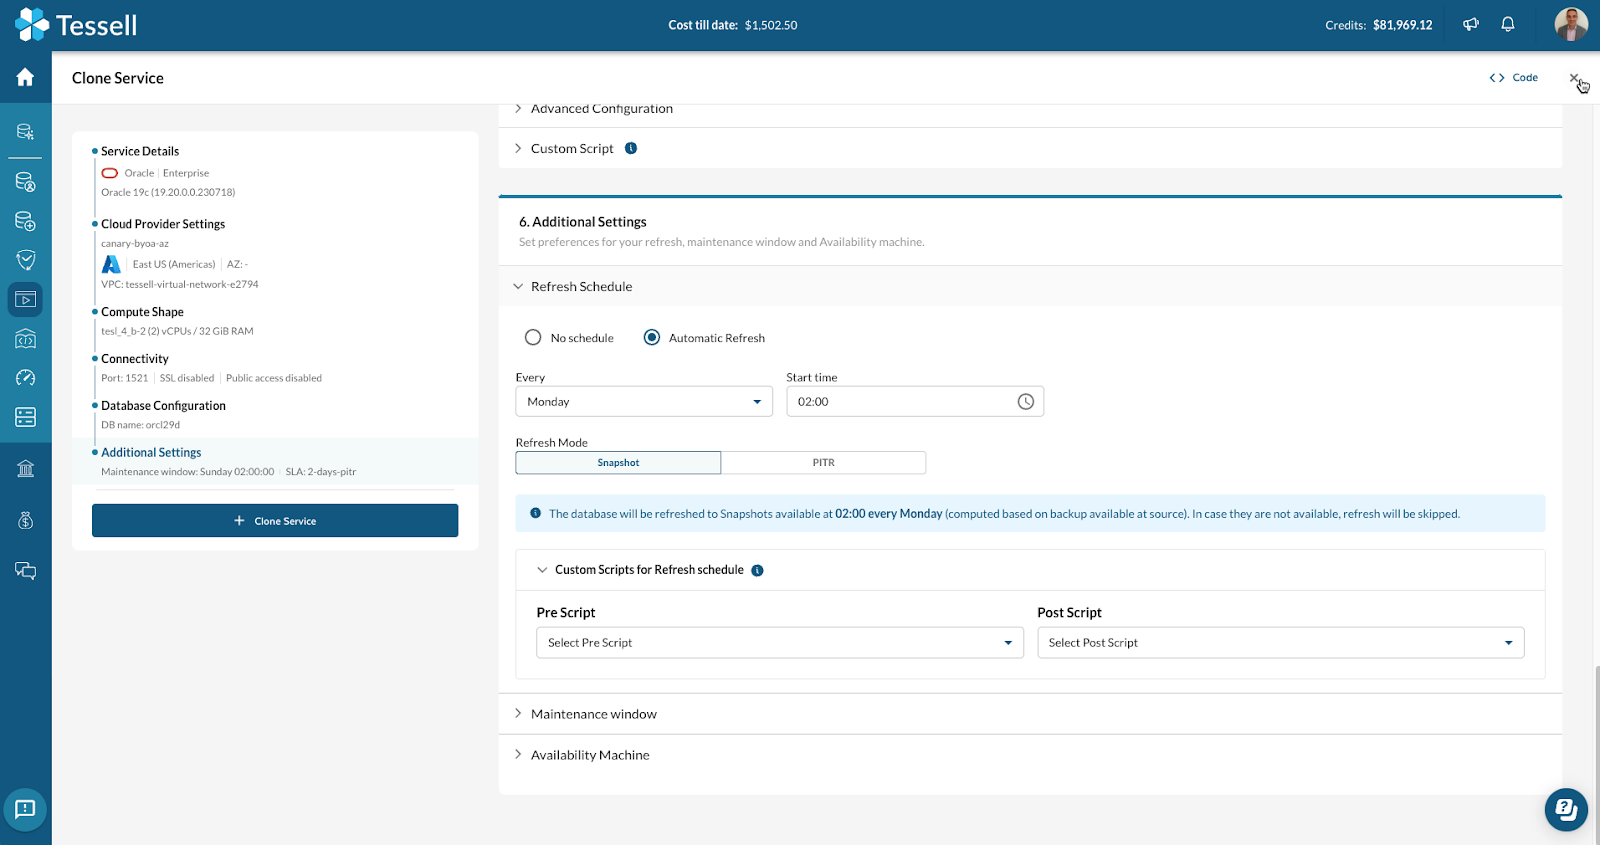Open the add database sidebar icon

point(25,221)
